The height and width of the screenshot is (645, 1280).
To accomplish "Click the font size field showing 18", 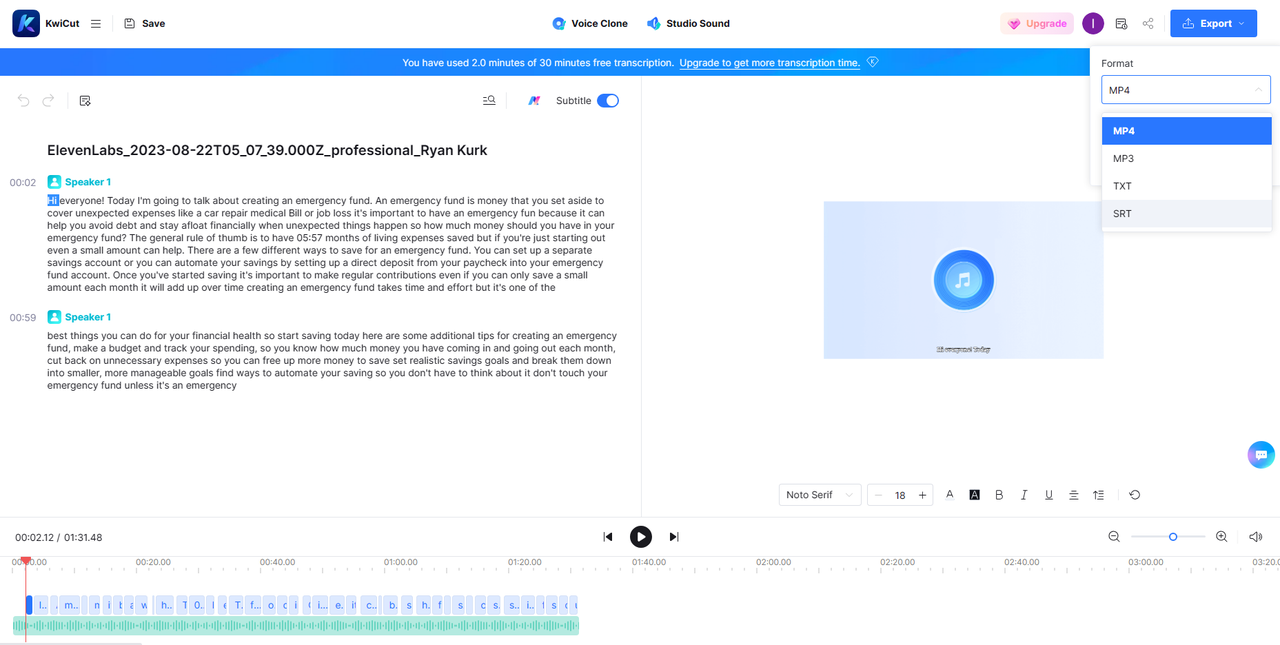I will pyautogui.click(x=900, y=495).
